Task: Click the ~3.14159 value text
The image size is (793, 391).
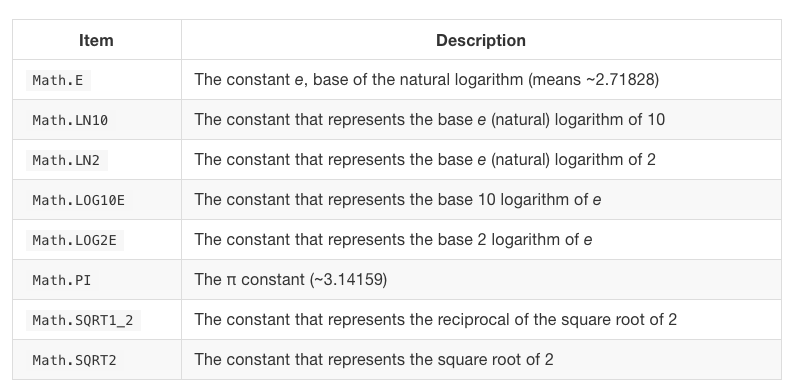Action: [x=349, y=279]
